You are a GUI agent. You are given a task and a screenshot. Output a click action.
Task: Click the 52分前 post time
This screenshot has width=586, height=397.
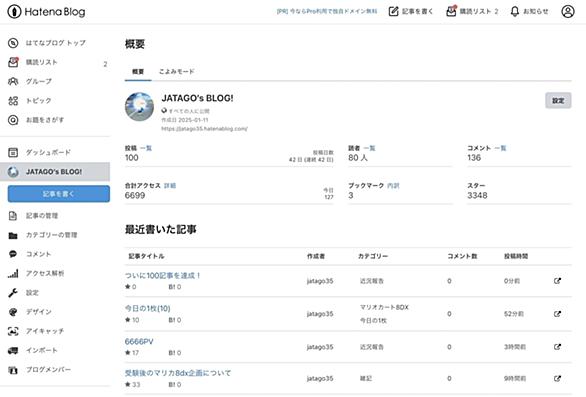pyautogui.click(x=514, y=314)
